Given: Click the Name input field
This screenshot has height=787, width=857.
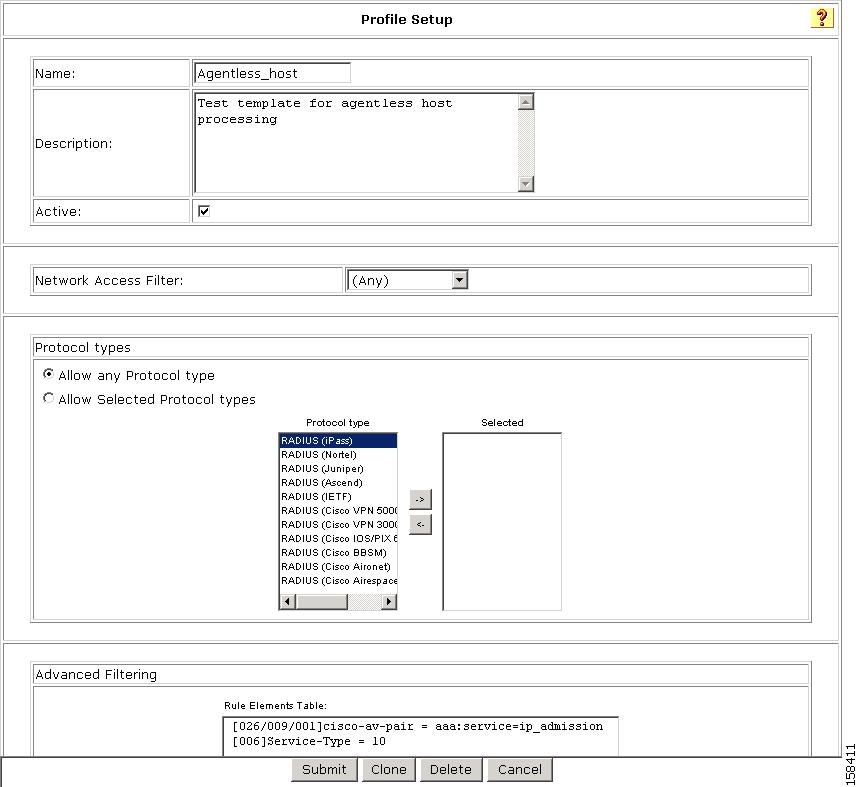Looking at the screenshot, I should tap(272, 73).
